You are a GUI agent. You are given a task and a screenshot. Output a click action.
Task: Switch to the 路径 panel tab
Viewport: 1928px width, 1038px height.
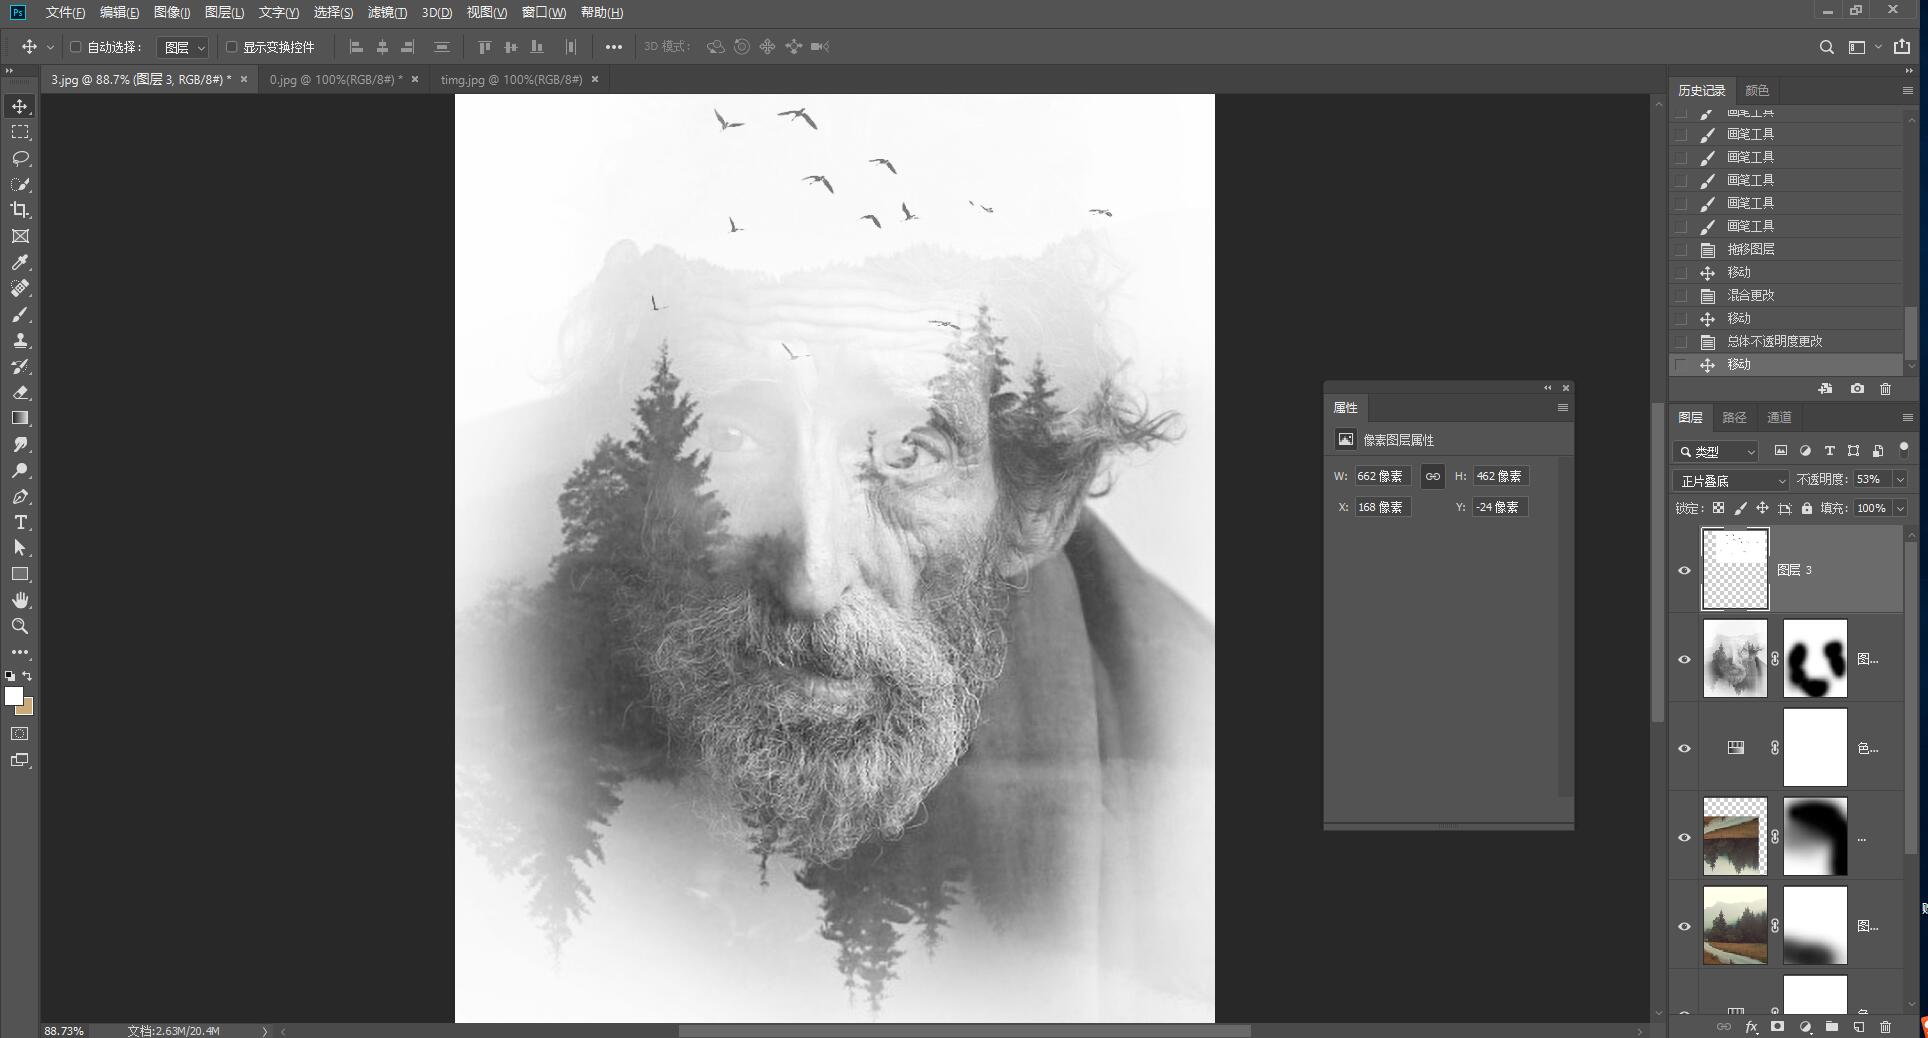pyautogui.click(x=1734, y=418)
